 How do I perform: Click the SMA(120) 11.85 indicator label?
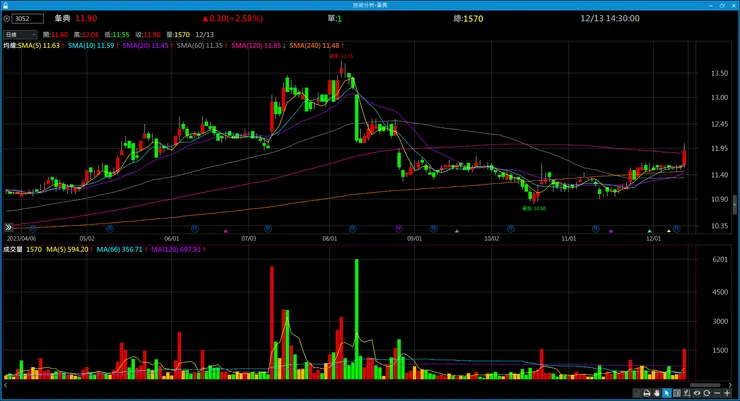point(256,46)
